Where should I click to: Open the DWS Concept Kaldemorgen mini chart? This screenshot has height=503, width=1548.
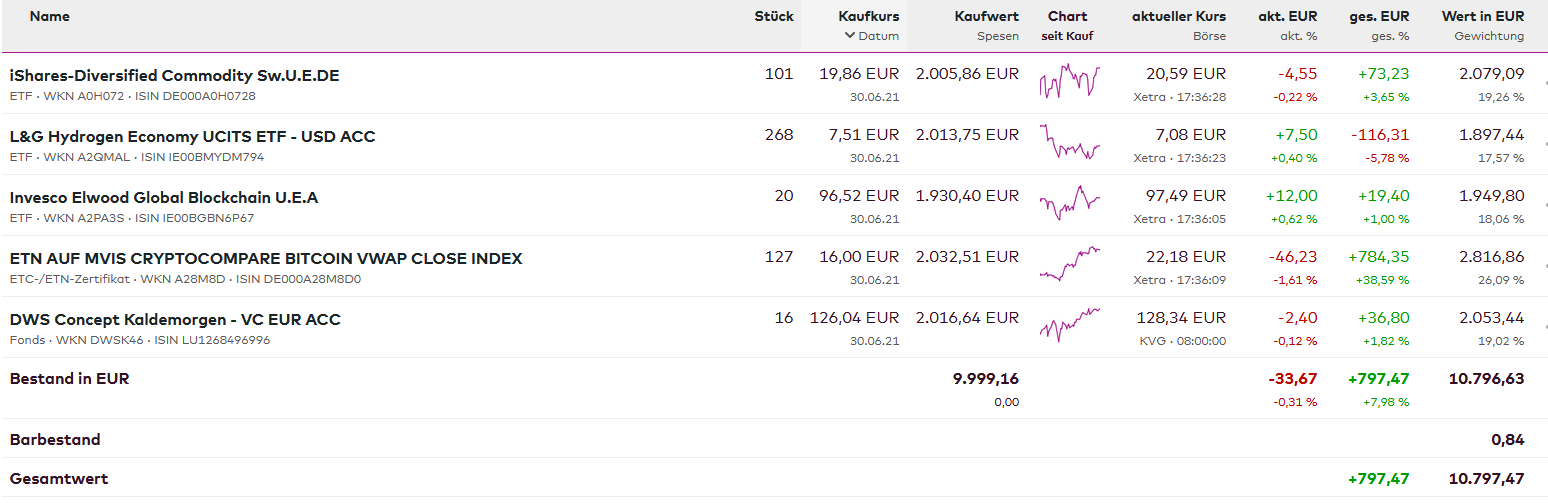click(1068, 326)
